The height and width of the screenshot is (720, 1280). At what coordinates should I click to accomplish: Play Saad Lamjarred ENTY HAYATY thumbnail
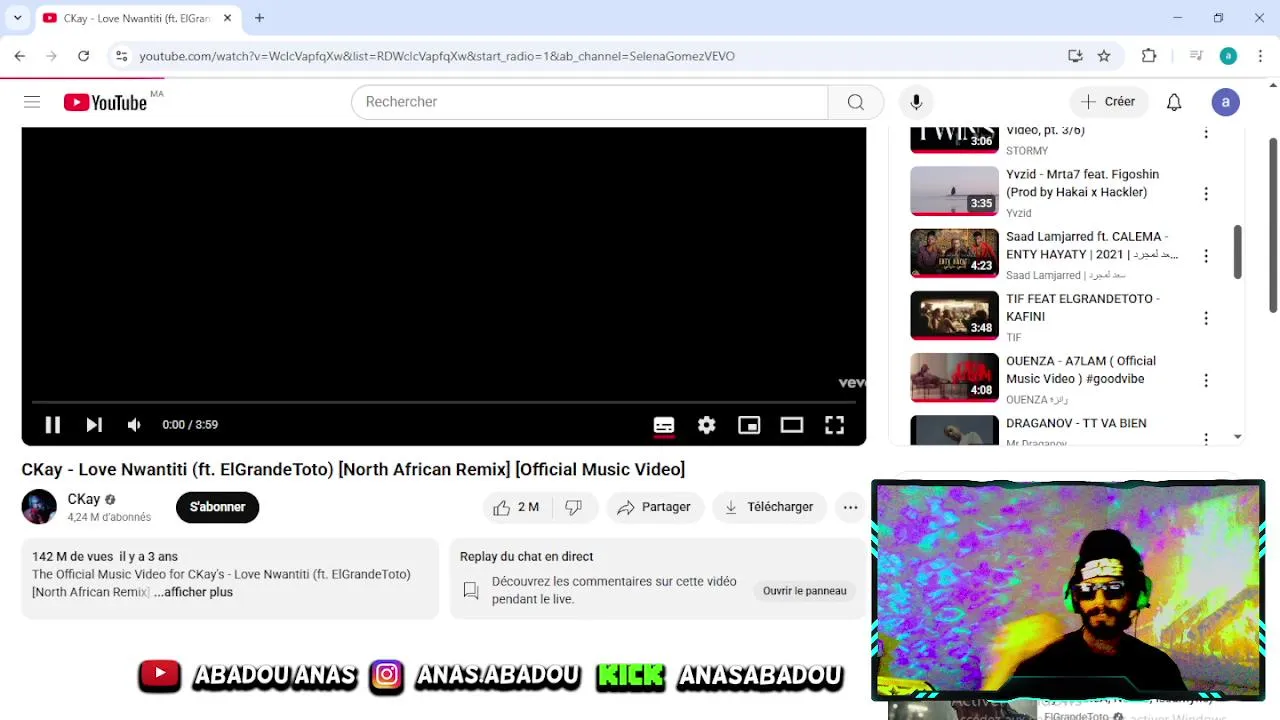point(954,253)
